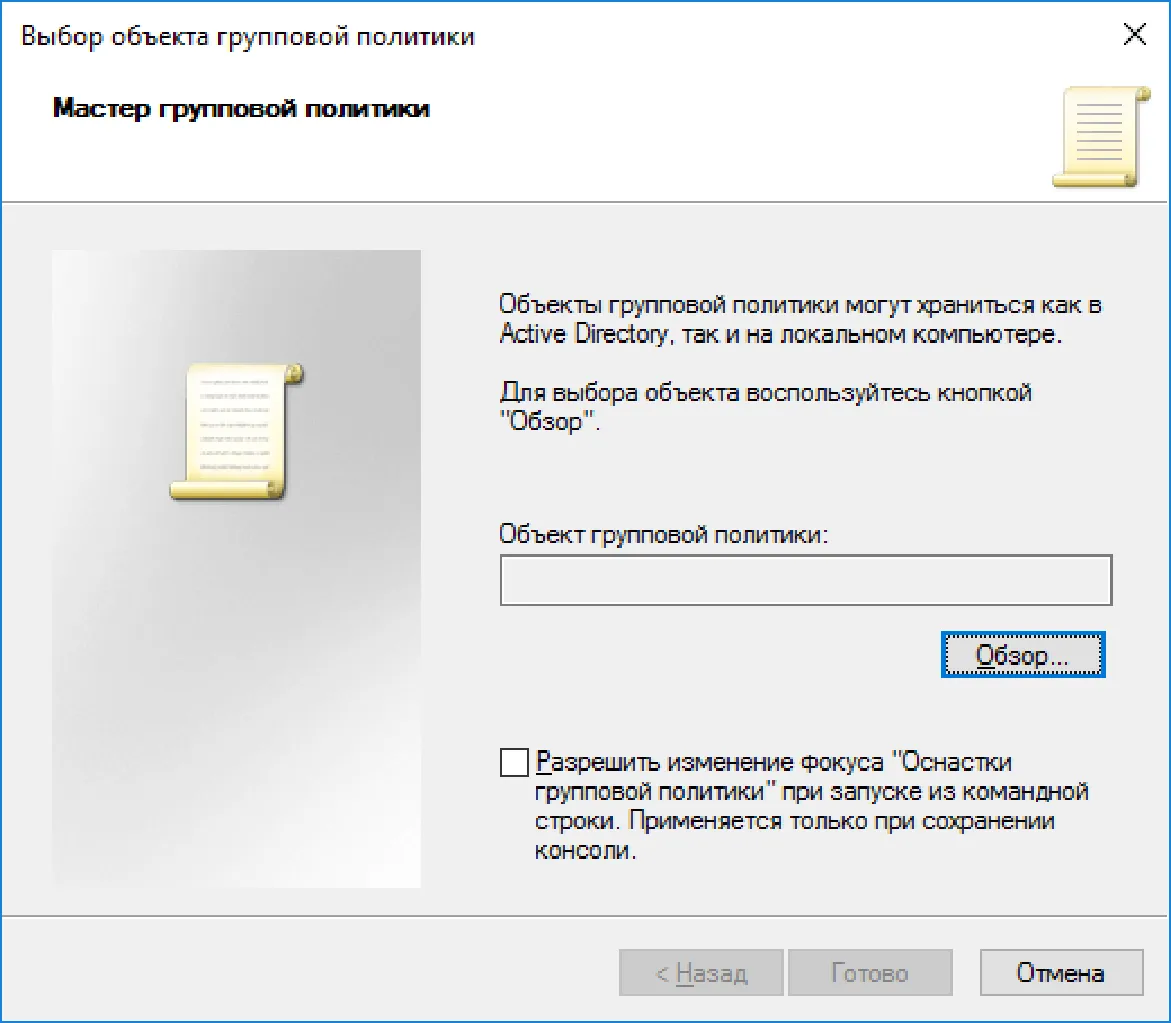Image resolution: width=1171 pixels, height=1023 pixels.
Task: Click the Для выбора объекта instruction text
Action: 765,407
